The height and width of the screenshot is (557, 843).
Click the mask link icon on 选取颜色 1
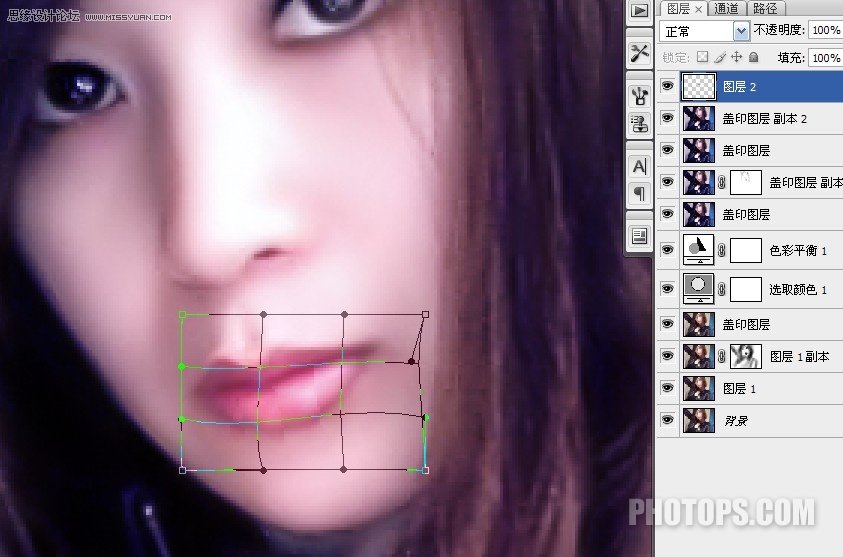721,289
